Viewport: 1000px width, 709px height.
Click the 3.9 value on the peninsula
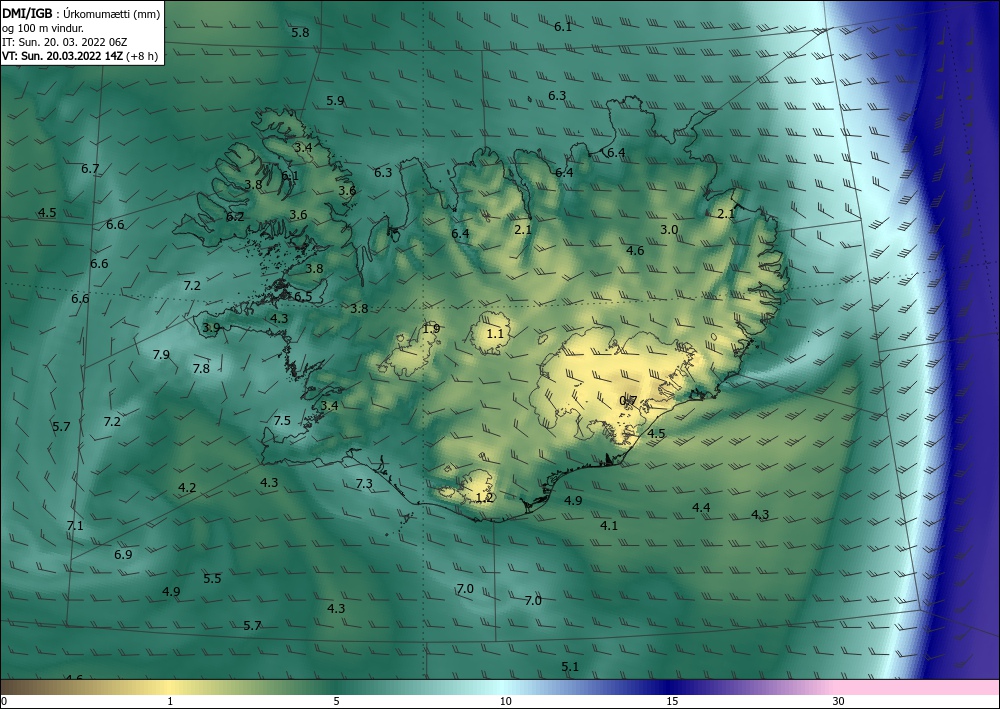click(211, 328)
